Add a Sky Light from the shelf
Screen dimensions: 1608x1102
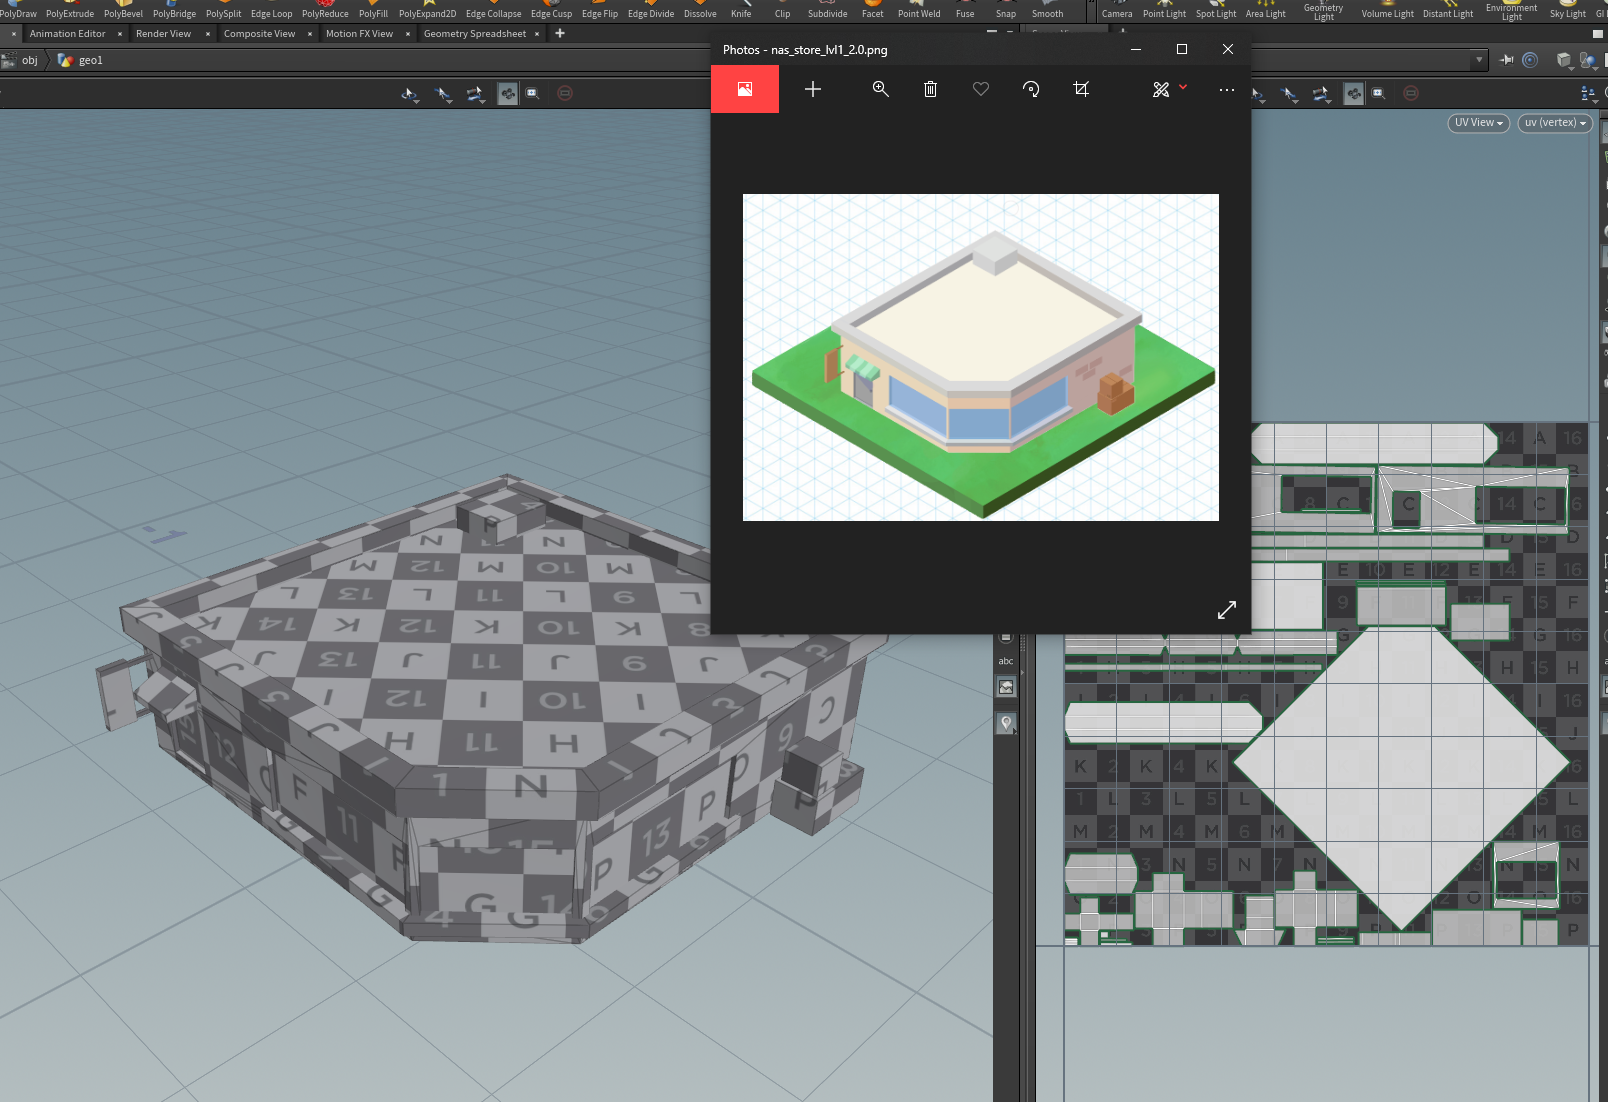[x=1567, y=10]
